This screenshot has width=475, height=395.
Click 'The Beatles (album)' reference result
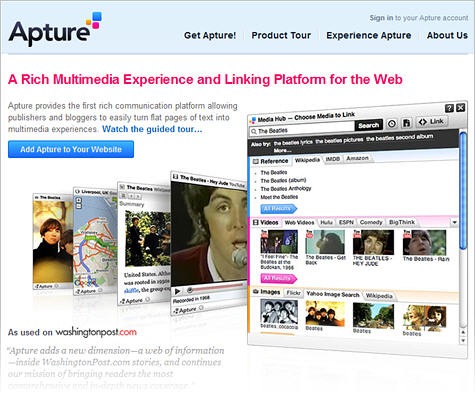click(283, 180)
